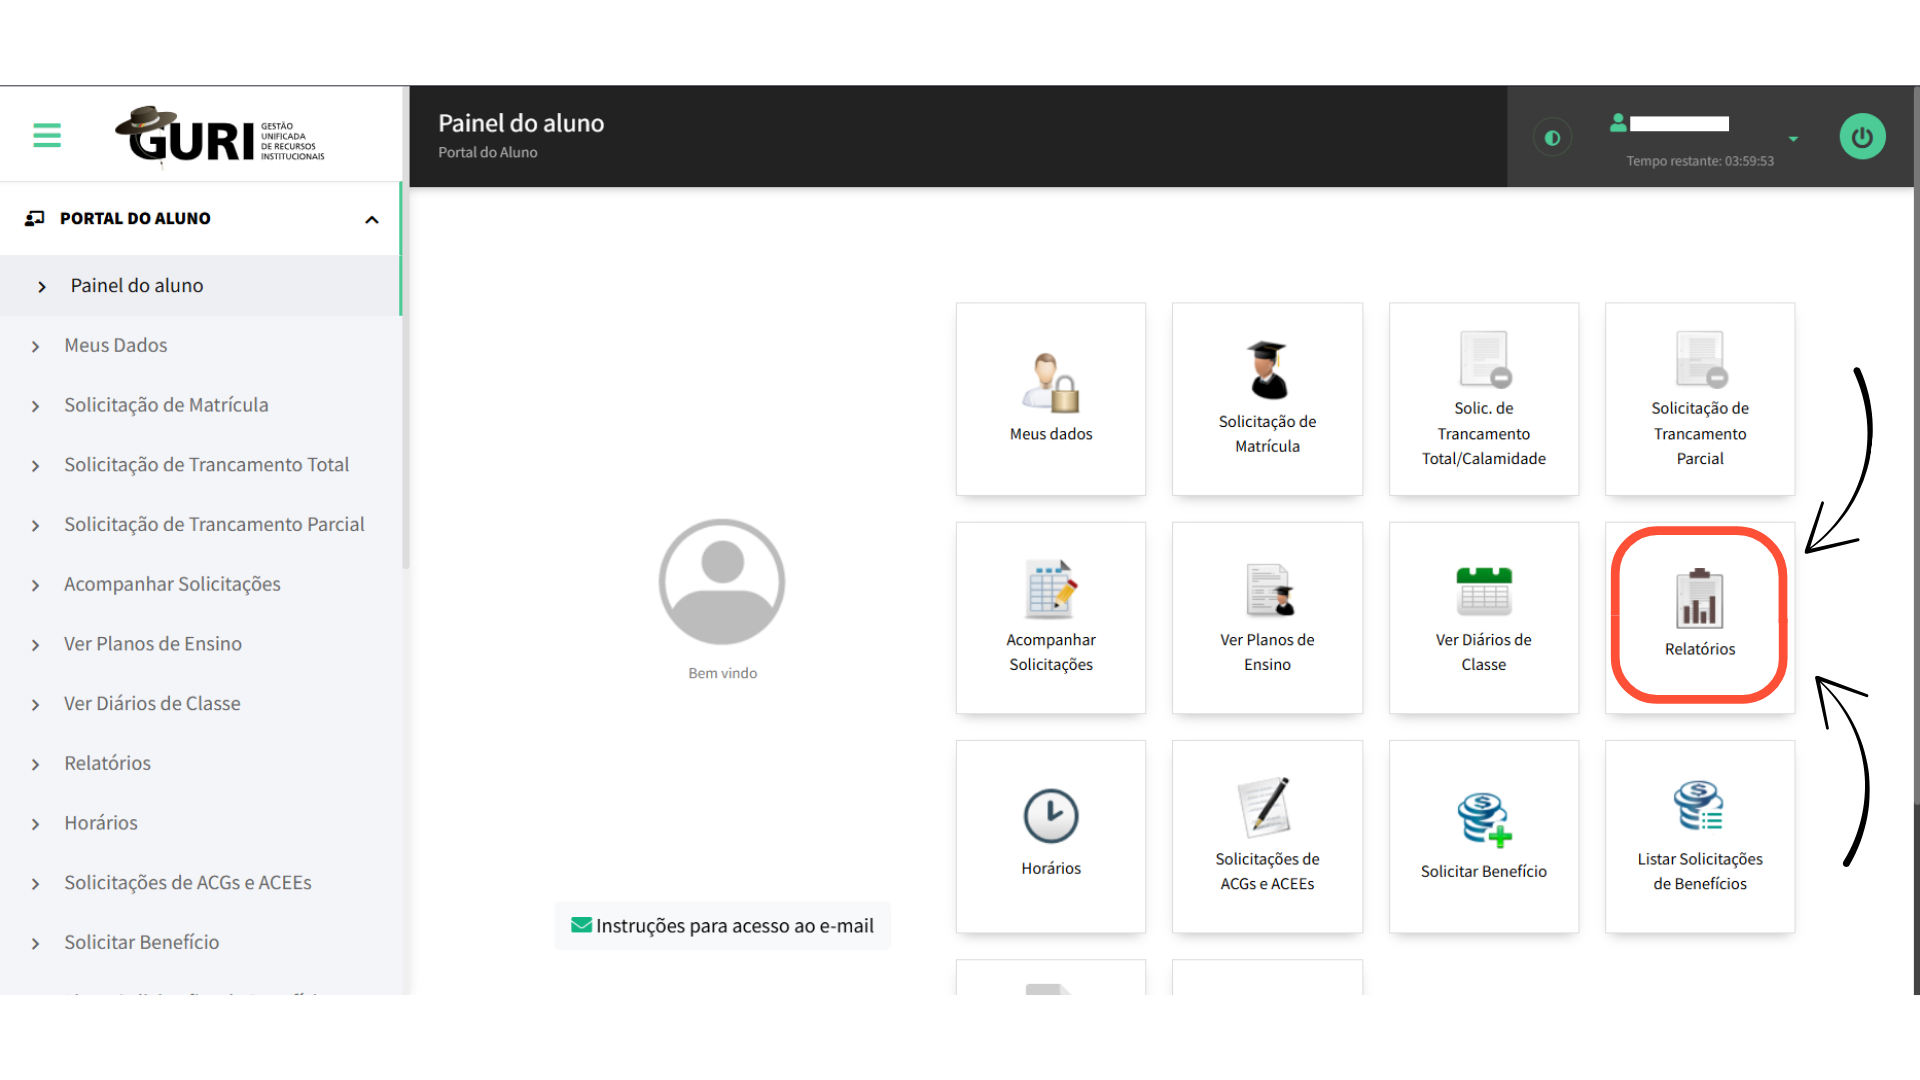Expand the Meus Dados sidebar chevron

pyautogui.click(x=36, y=346)
